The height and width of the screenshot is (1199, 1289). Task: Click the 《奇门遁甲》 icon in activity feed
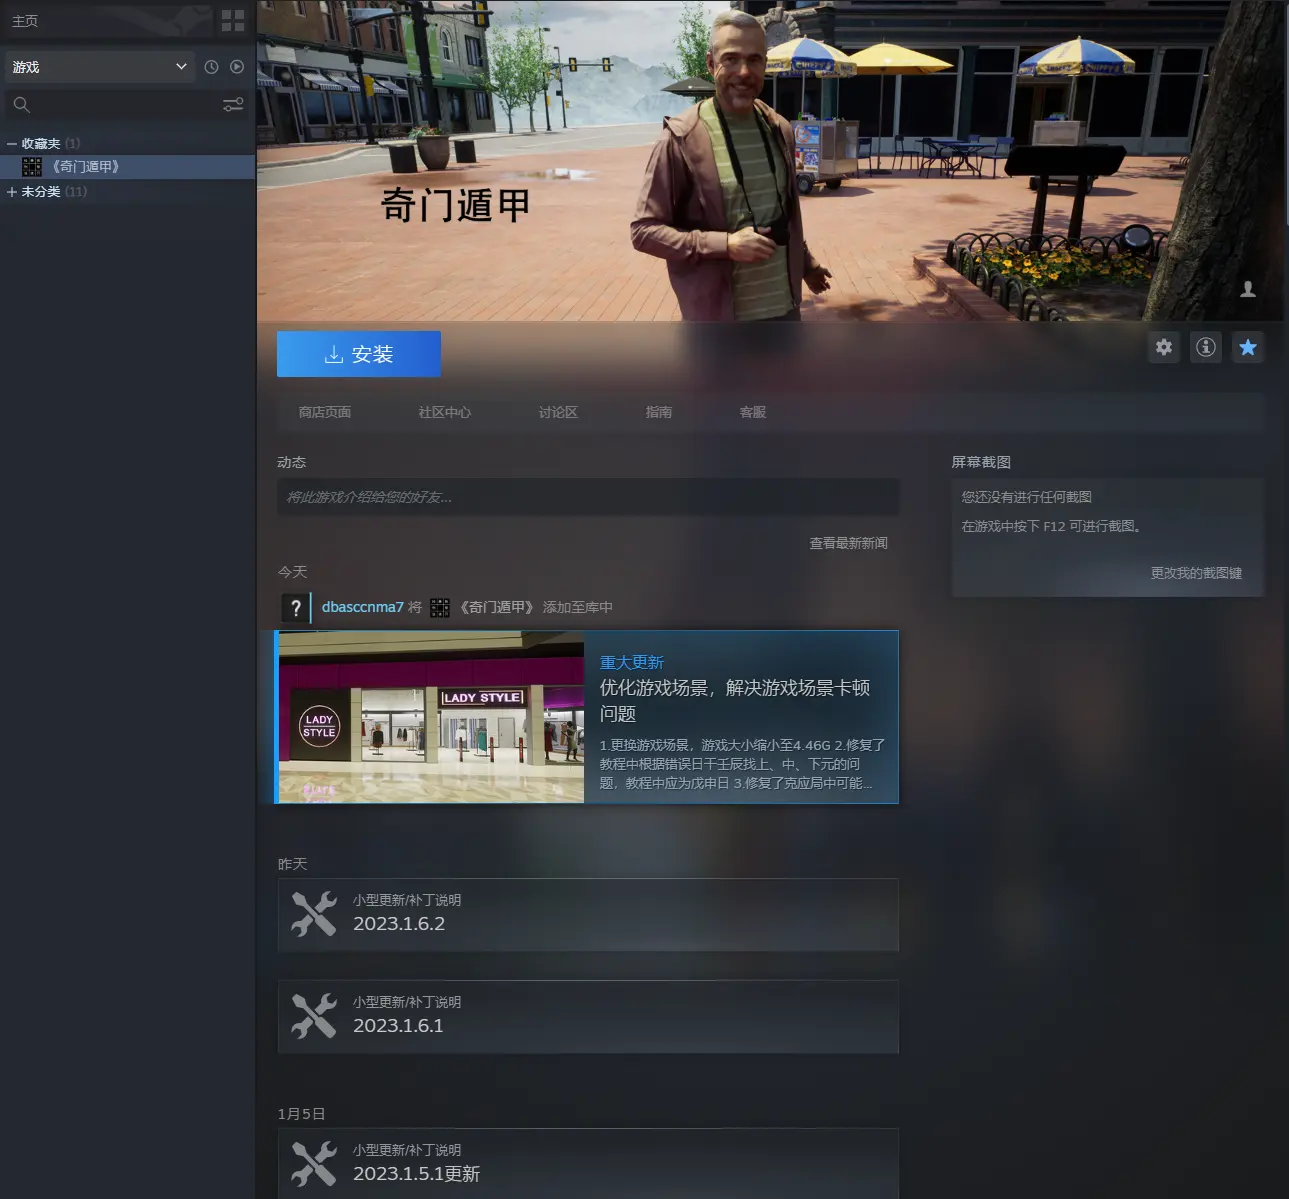(440, 607)
